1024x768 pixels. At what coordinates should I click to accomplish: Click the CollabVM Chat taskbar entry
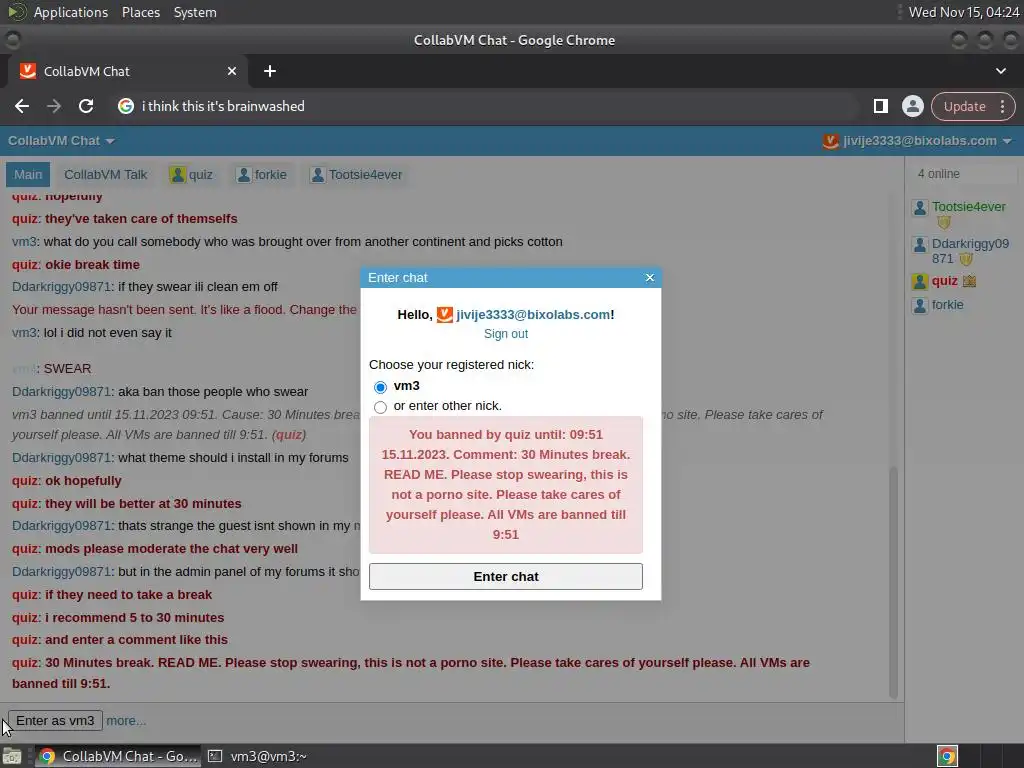tap(118, 756)
